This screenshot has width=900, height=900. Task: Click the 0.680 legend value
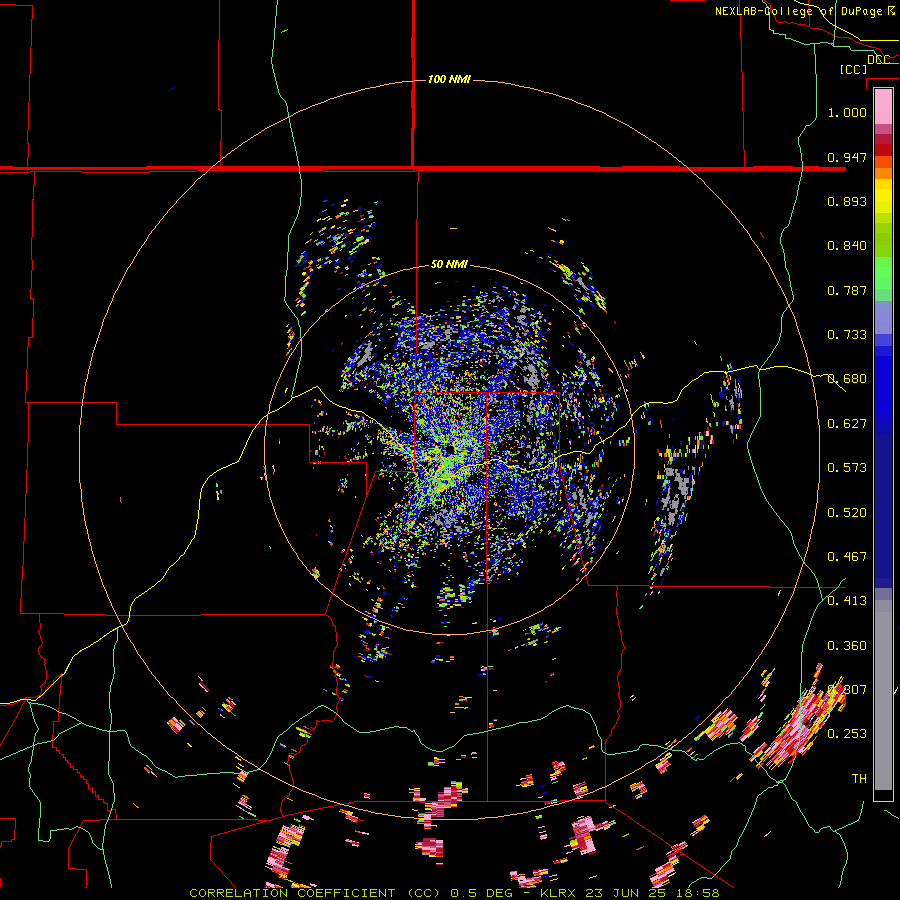tap(847, 379)
